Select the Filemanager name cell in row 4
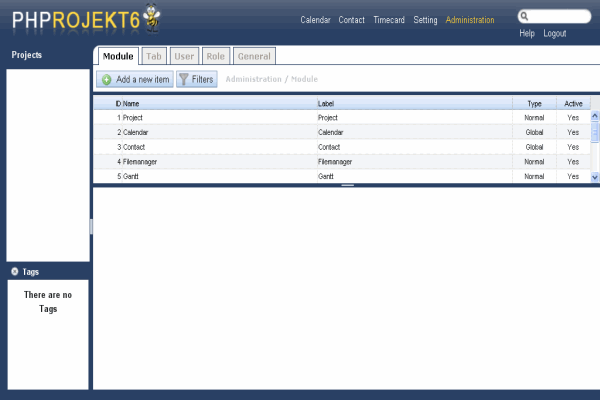The image size is (600, 400). 220,162
